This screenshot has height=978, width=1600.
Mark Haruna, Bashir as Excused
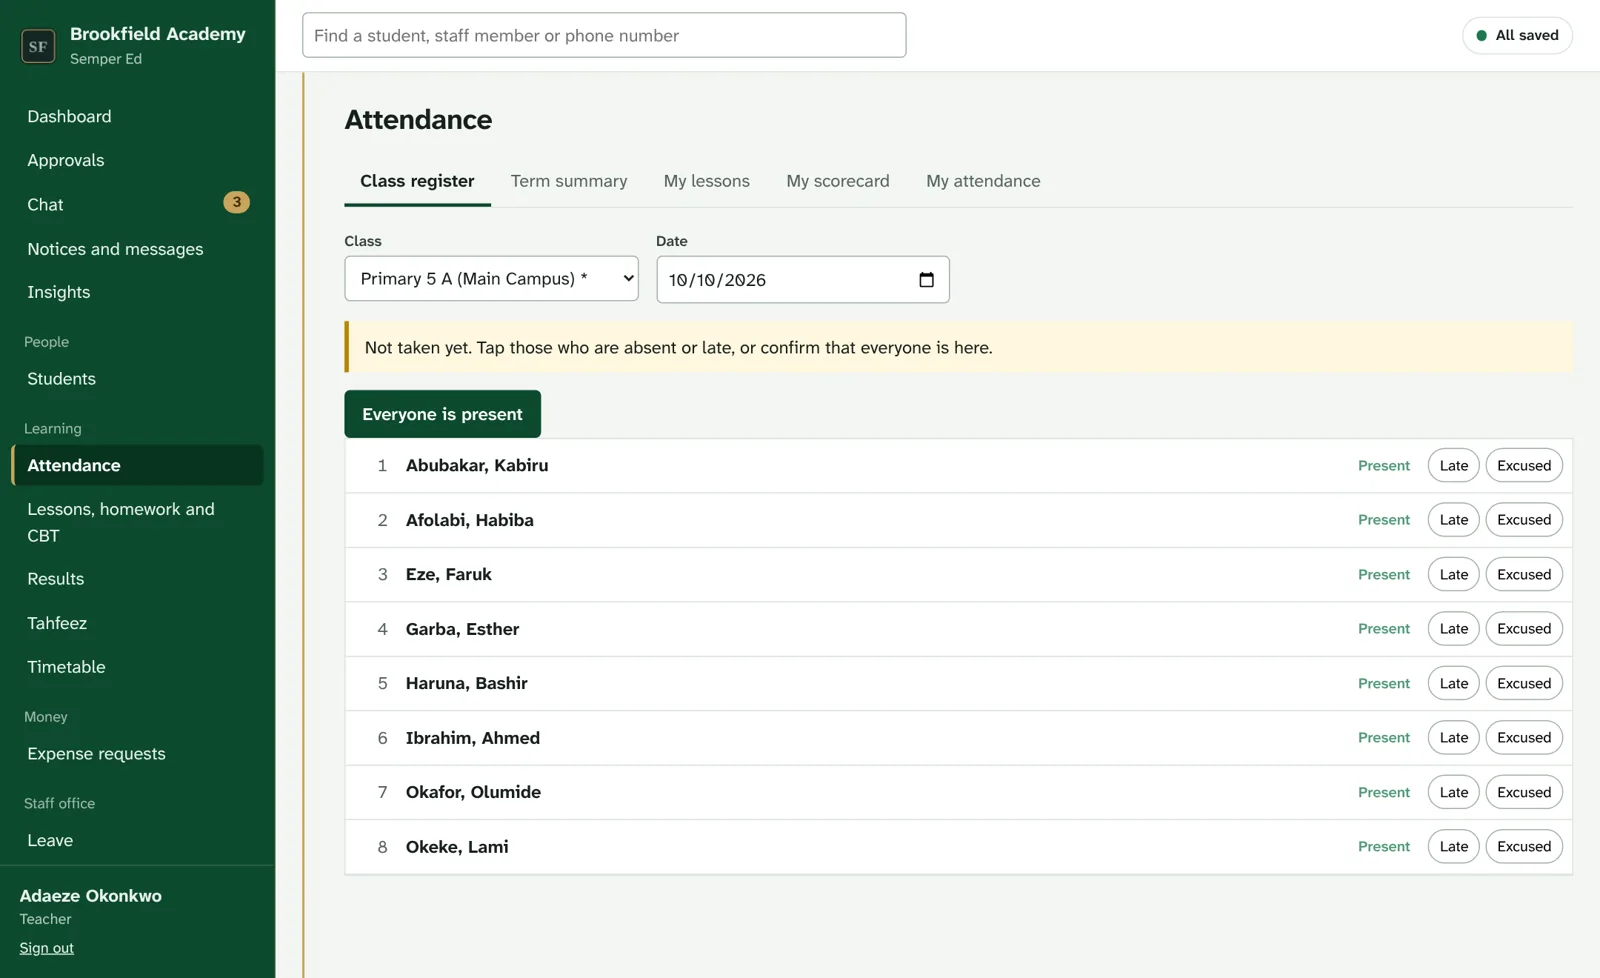click(1524, 684)
